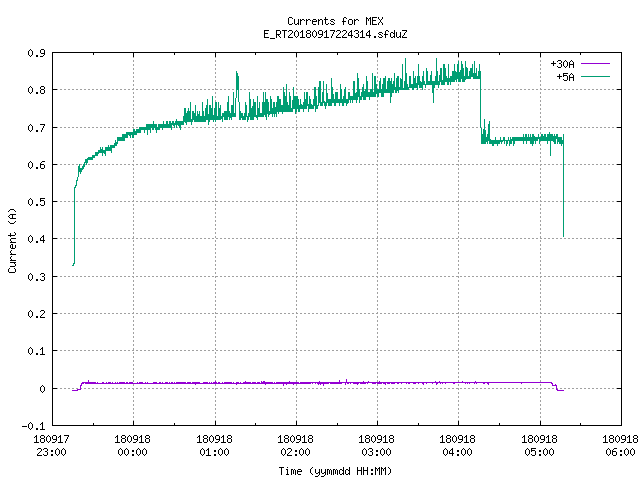Viewport: 640px width, 480px height.
Task: Click the 0.9 y-axis tick label
Action: (36, 53)
